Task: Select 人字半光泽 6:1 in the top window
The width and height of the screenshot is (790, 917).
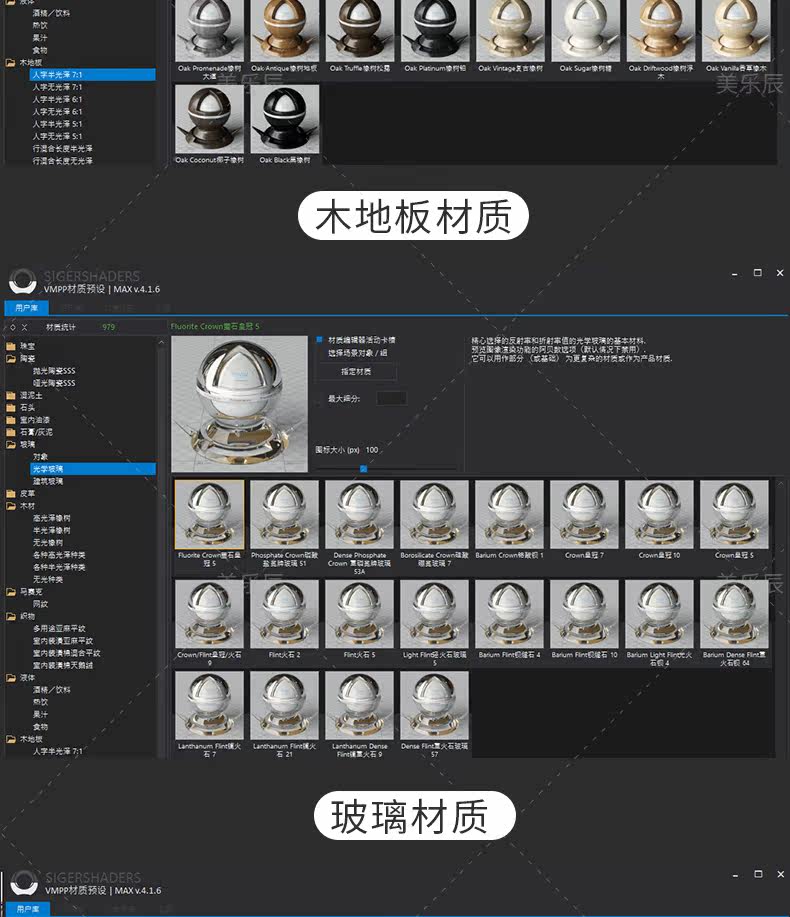Action: [57, 99]
